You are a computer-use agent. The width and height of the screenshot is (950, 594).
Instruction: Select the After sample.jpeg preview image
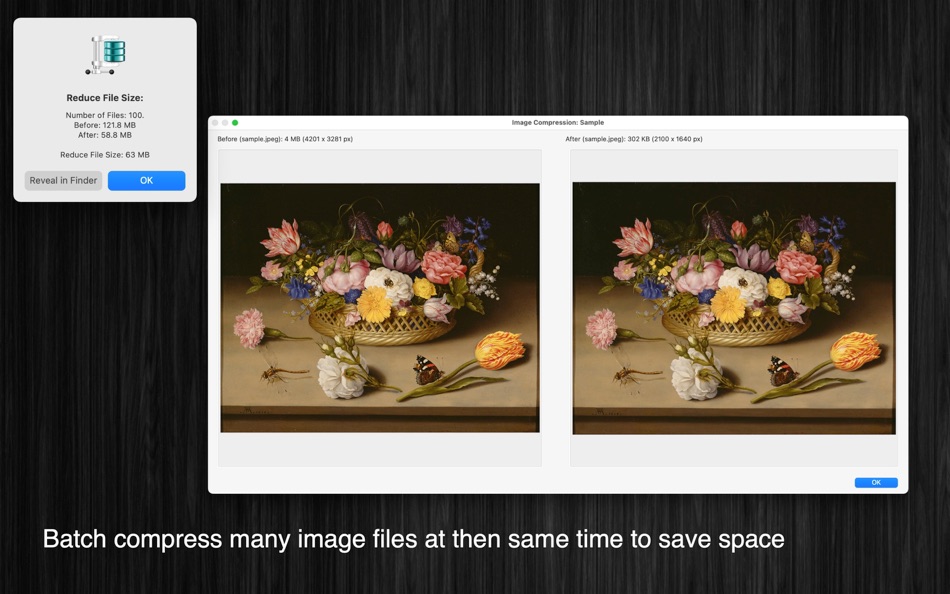(734, 308)
